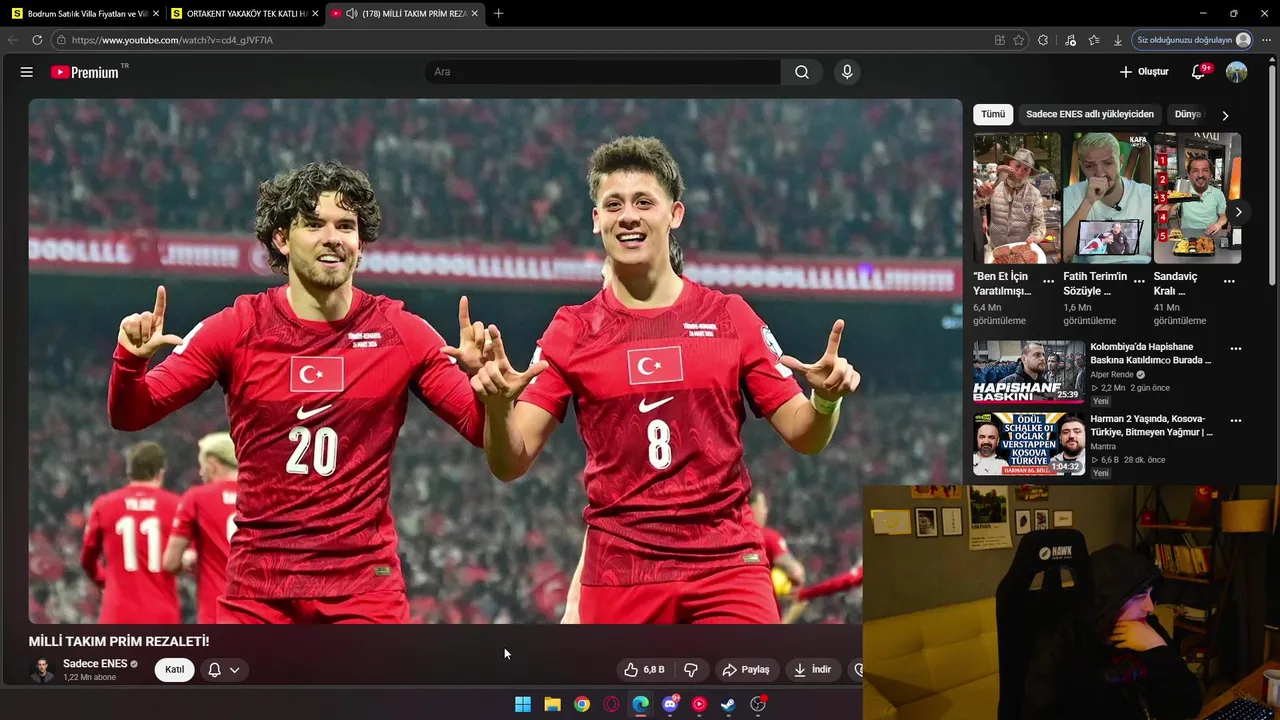Open Sadece ENES channel avatar

tap(42, 670)
